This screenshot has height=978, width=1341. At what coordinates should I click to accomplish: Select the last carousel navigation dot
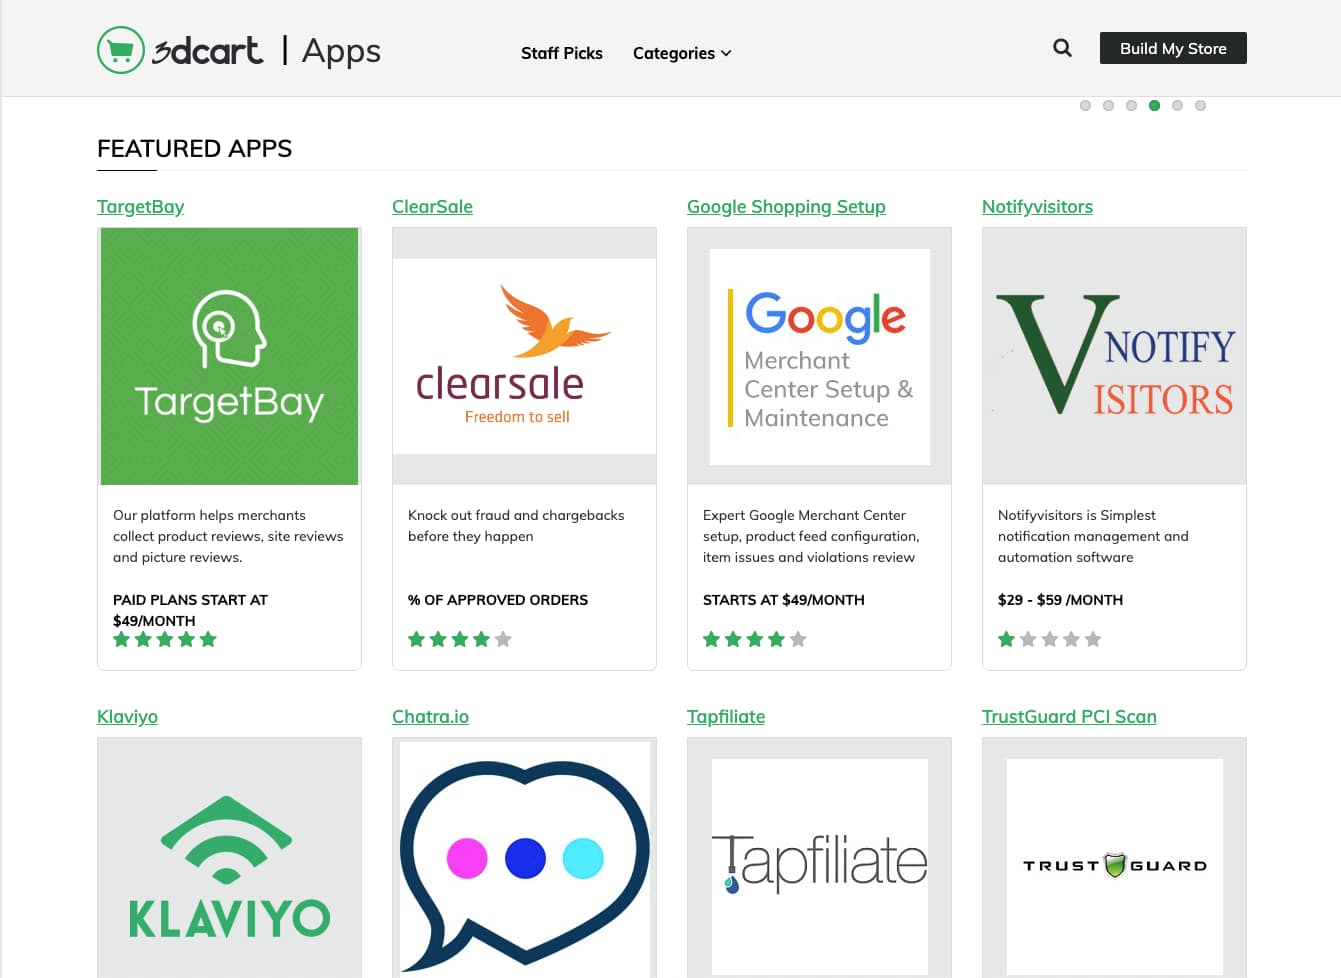click(x=1200, y=105)
